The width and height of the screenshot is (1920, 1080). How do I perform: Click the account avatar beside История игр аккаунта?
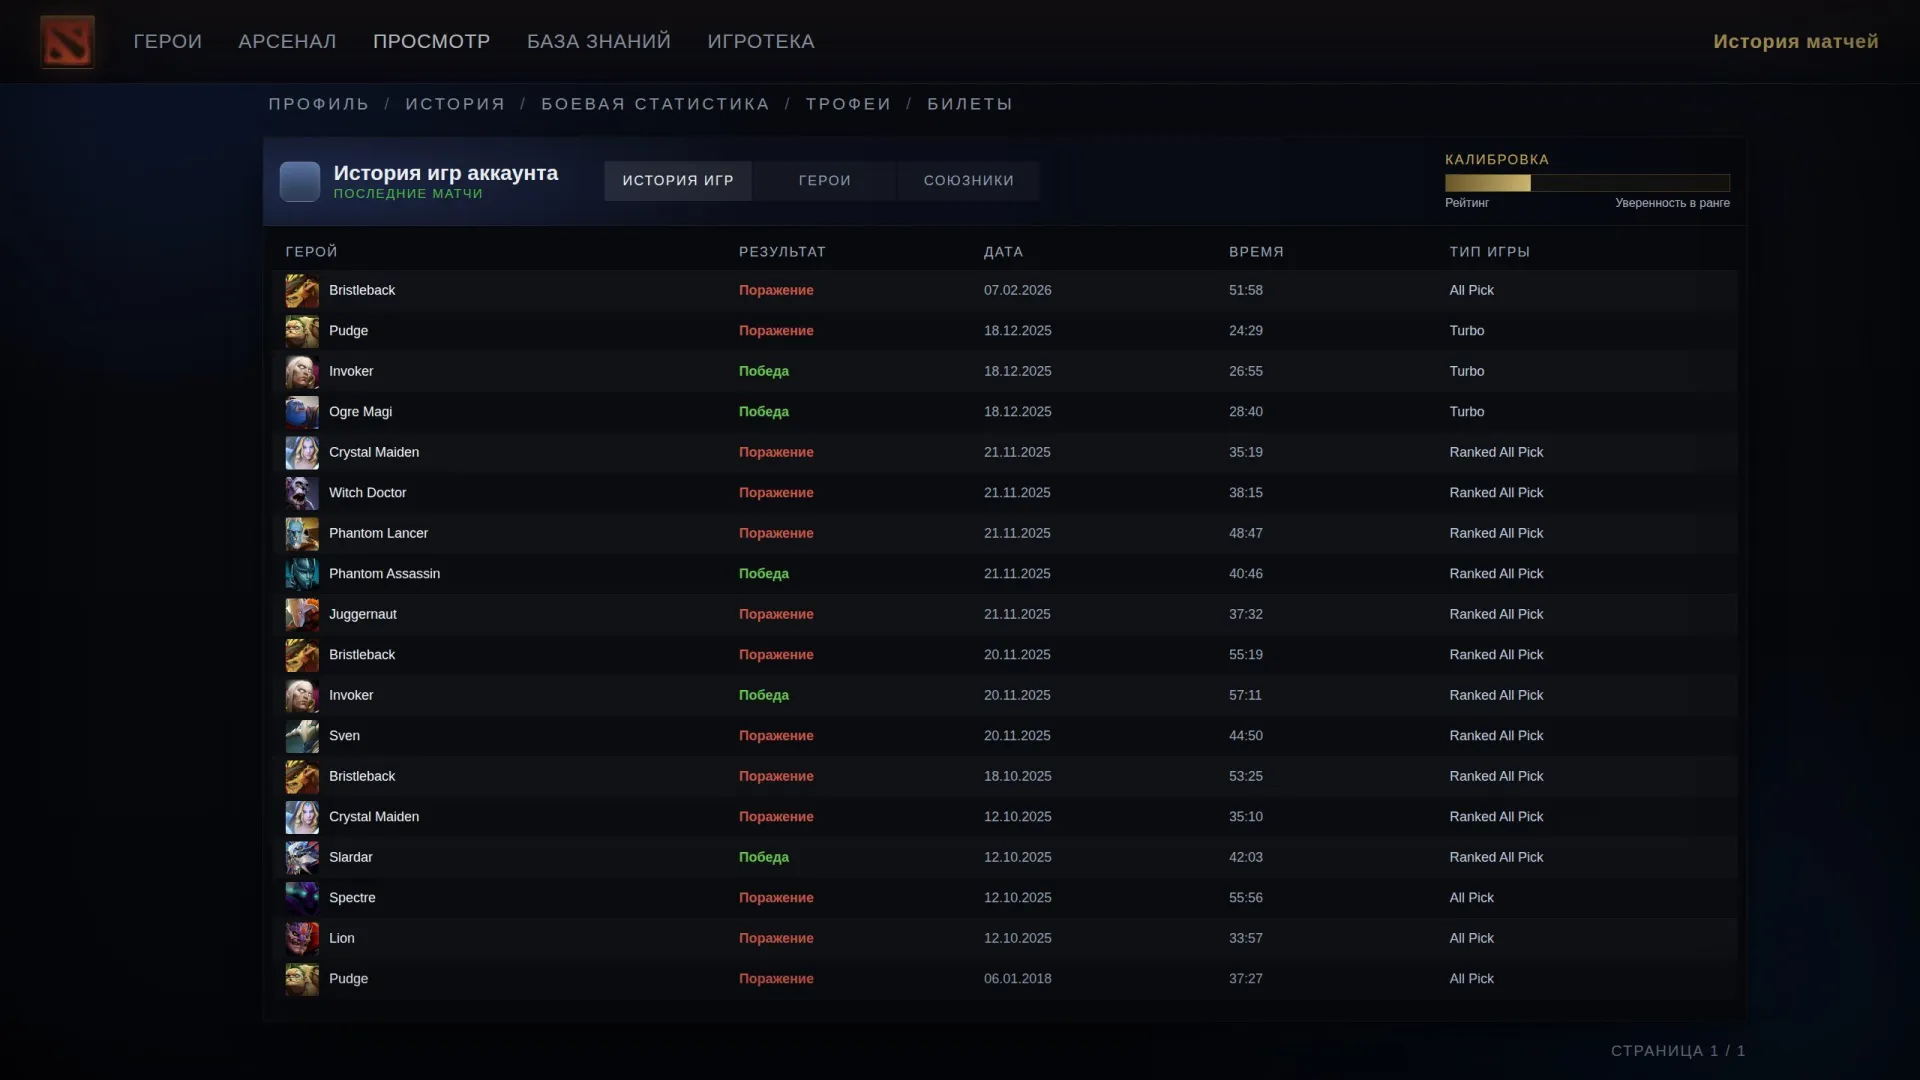[300, 182]
